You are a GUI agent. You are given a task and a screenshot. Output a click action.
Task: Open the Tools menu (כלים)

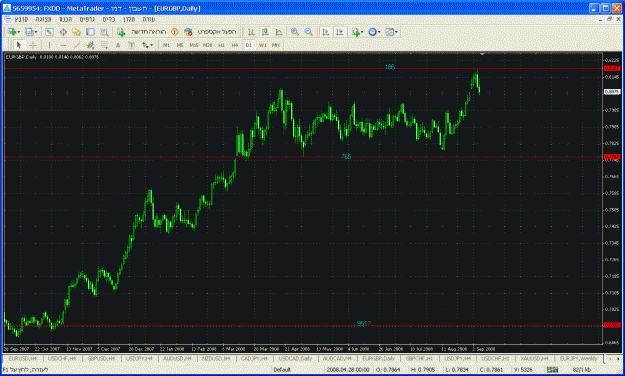pyautogui.click(x=109, y=19)
